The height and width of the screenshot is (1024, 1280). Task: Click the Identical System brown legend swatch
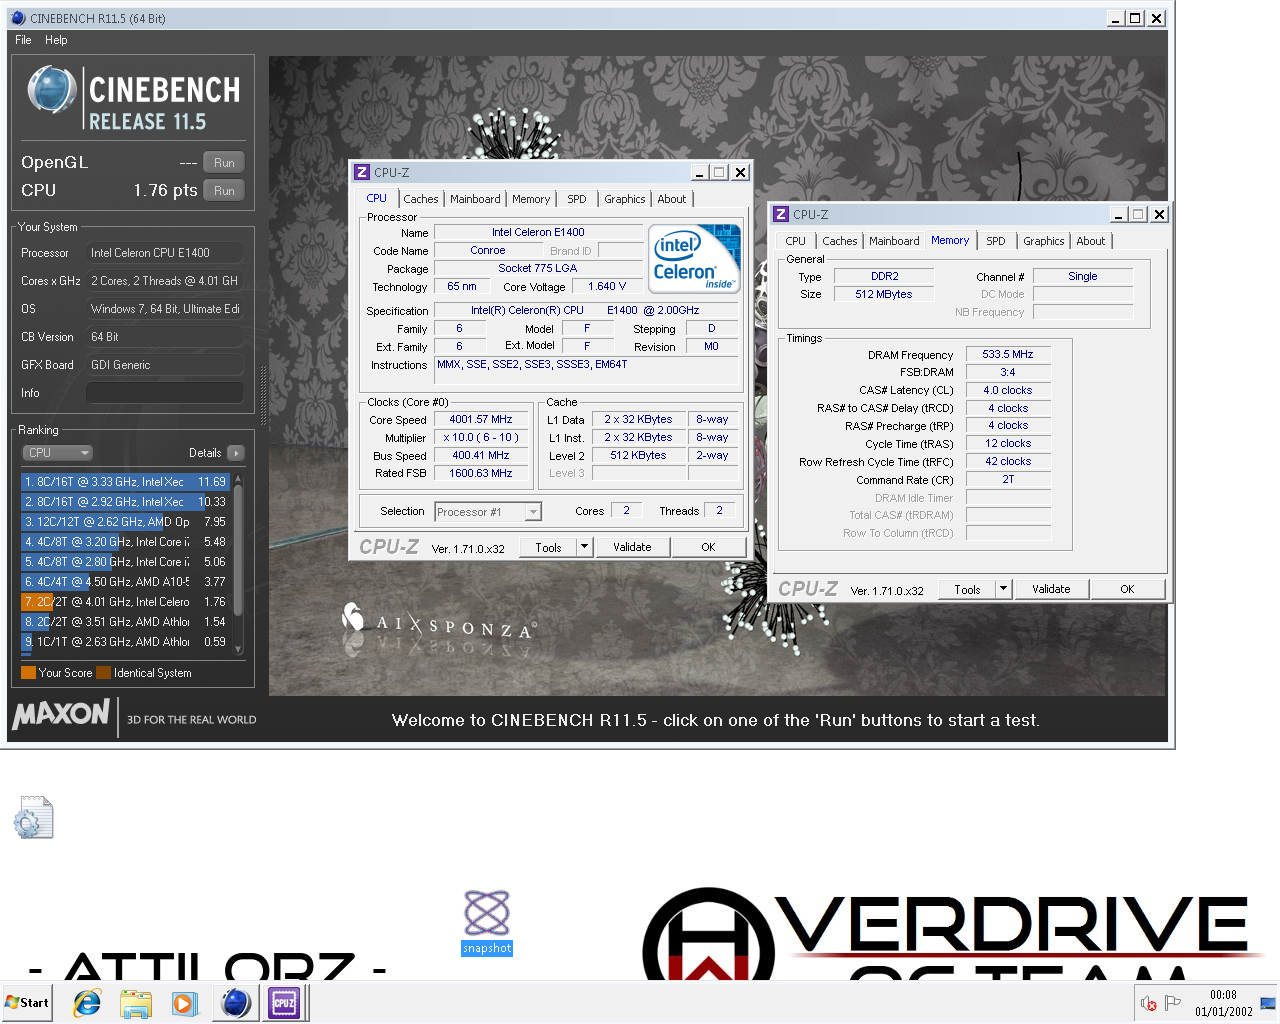[x=103, y=673]
